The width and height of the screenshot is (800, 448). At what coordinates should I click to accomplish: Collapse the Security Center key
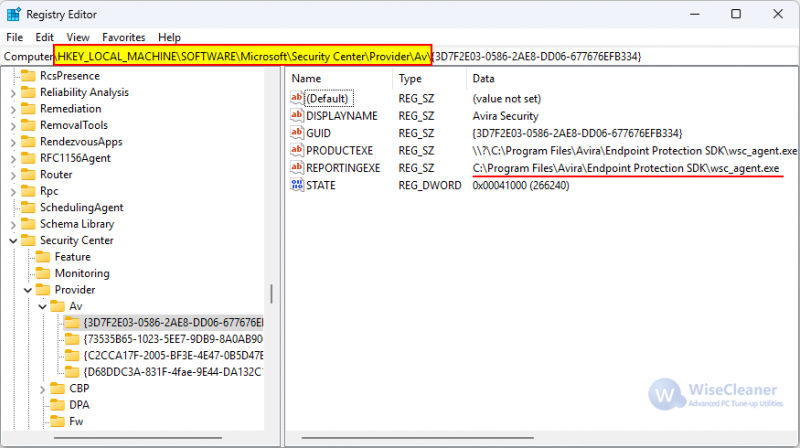point(13,240)
